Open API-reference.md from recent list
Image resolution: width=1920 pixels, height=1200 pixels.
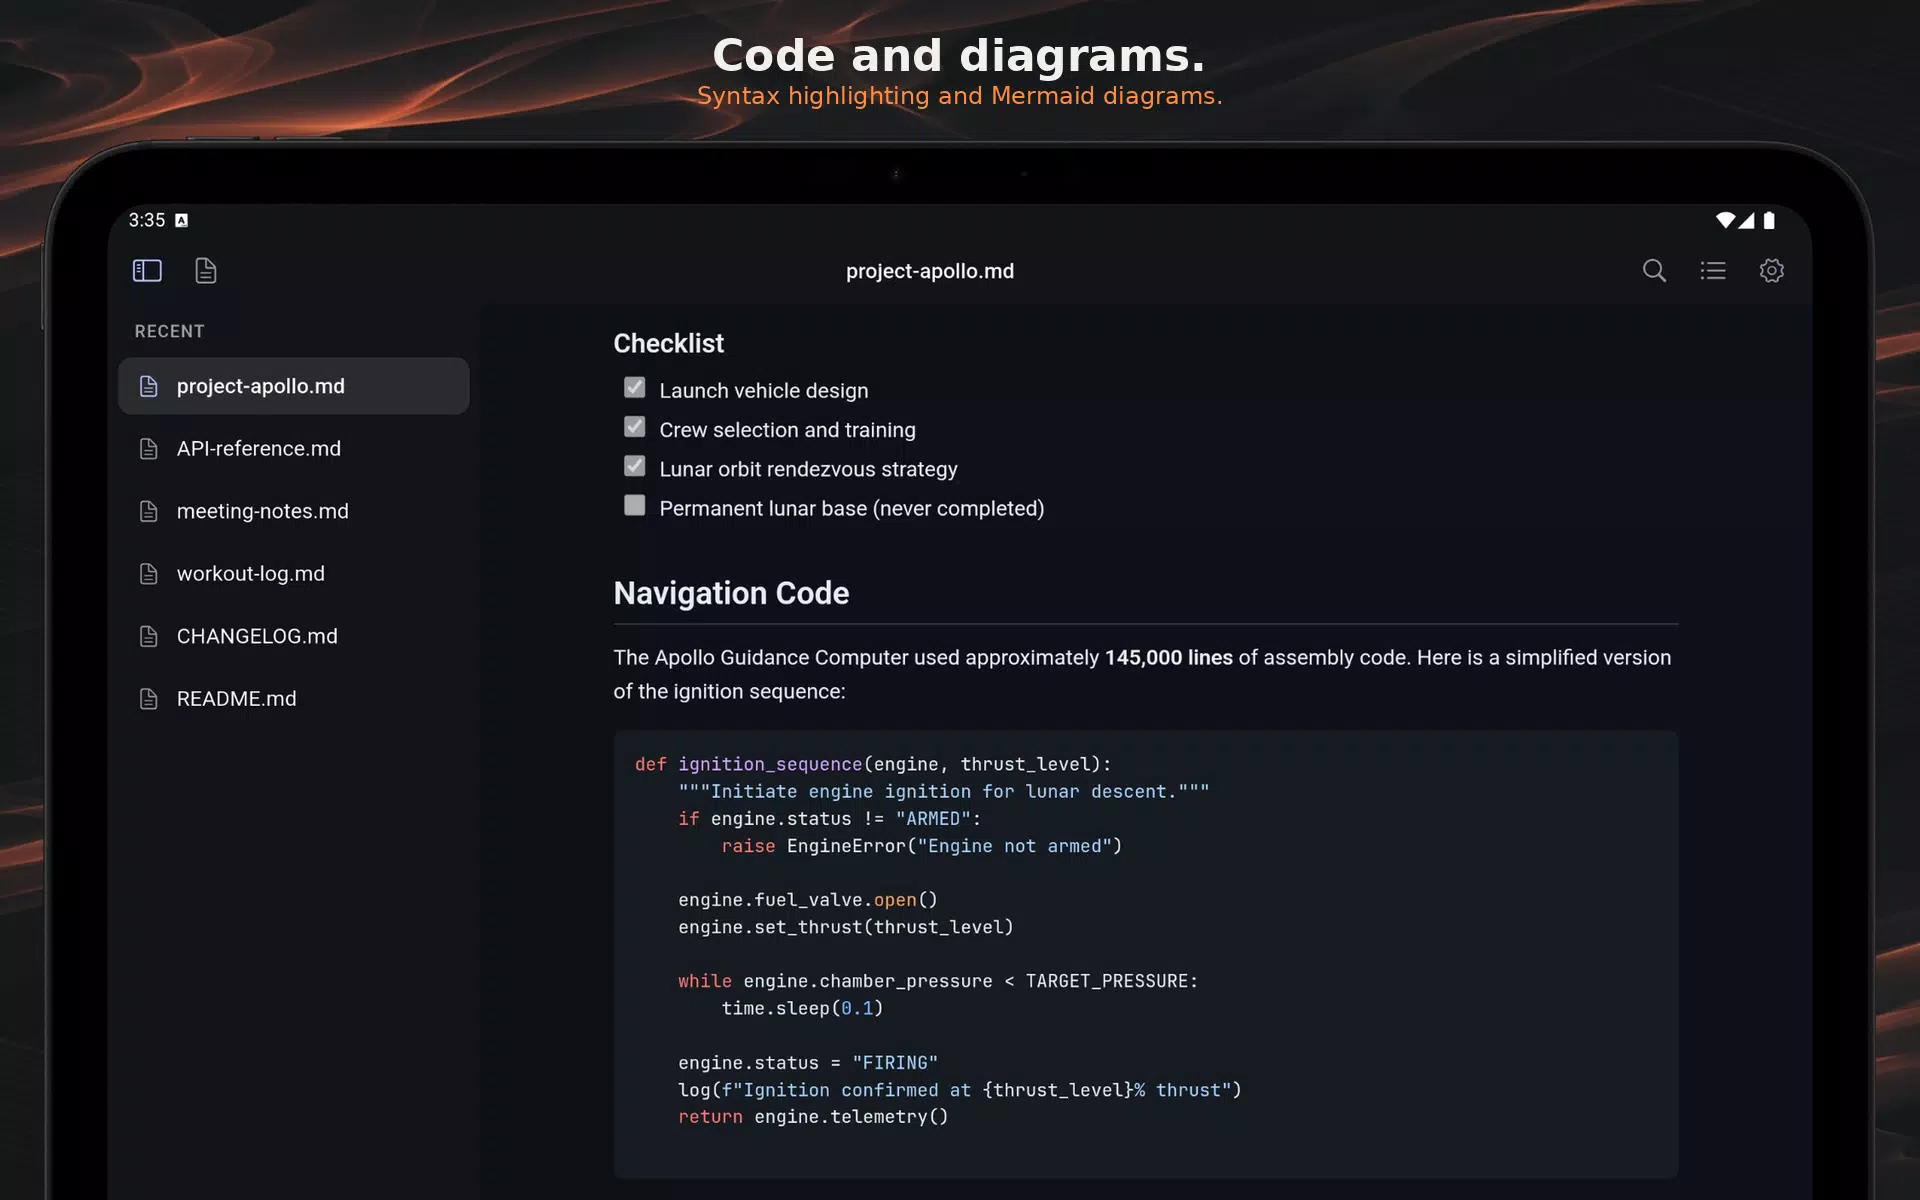click(x=294, y=449)
